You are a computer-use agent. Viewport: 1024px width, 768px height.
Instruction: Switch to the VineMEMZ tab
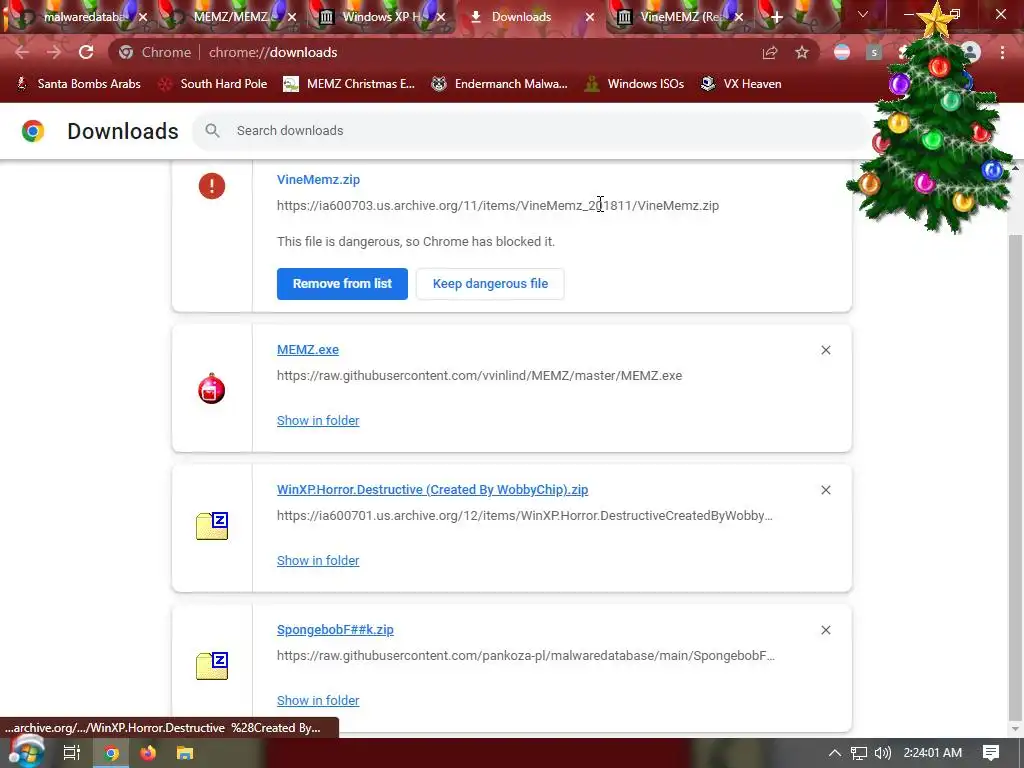tap(682, 17)
